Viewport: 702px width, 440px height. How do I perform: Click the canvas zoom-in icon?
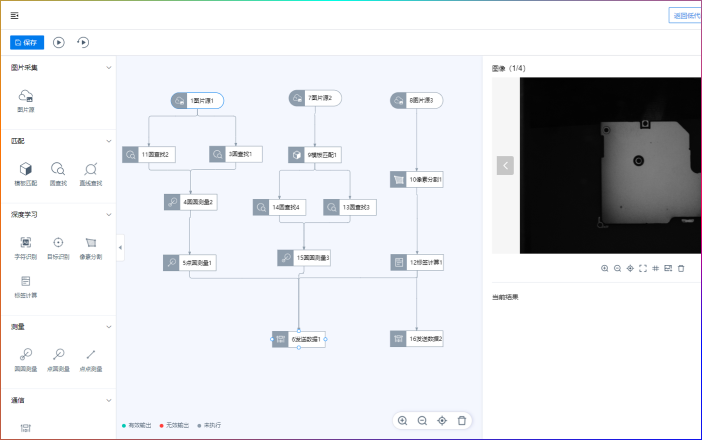pyautogui.click(x=402, y=421)
